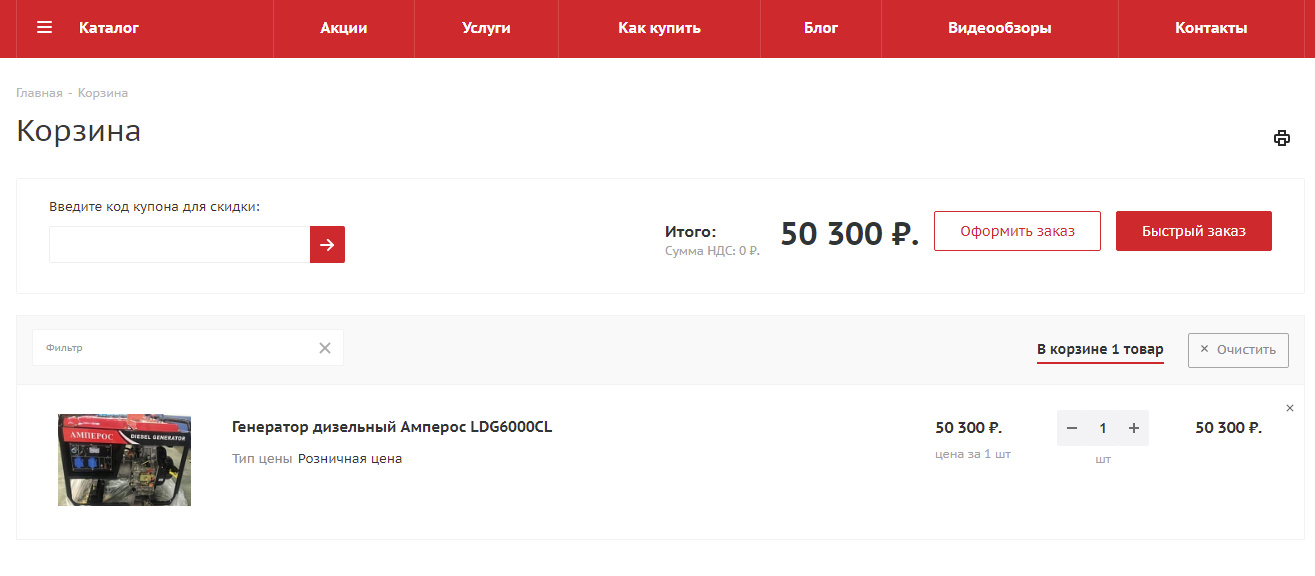Screen dimensions: 1315x576
Task: Remove the Амперос generator from the cart
Action: coord(1289,408)
